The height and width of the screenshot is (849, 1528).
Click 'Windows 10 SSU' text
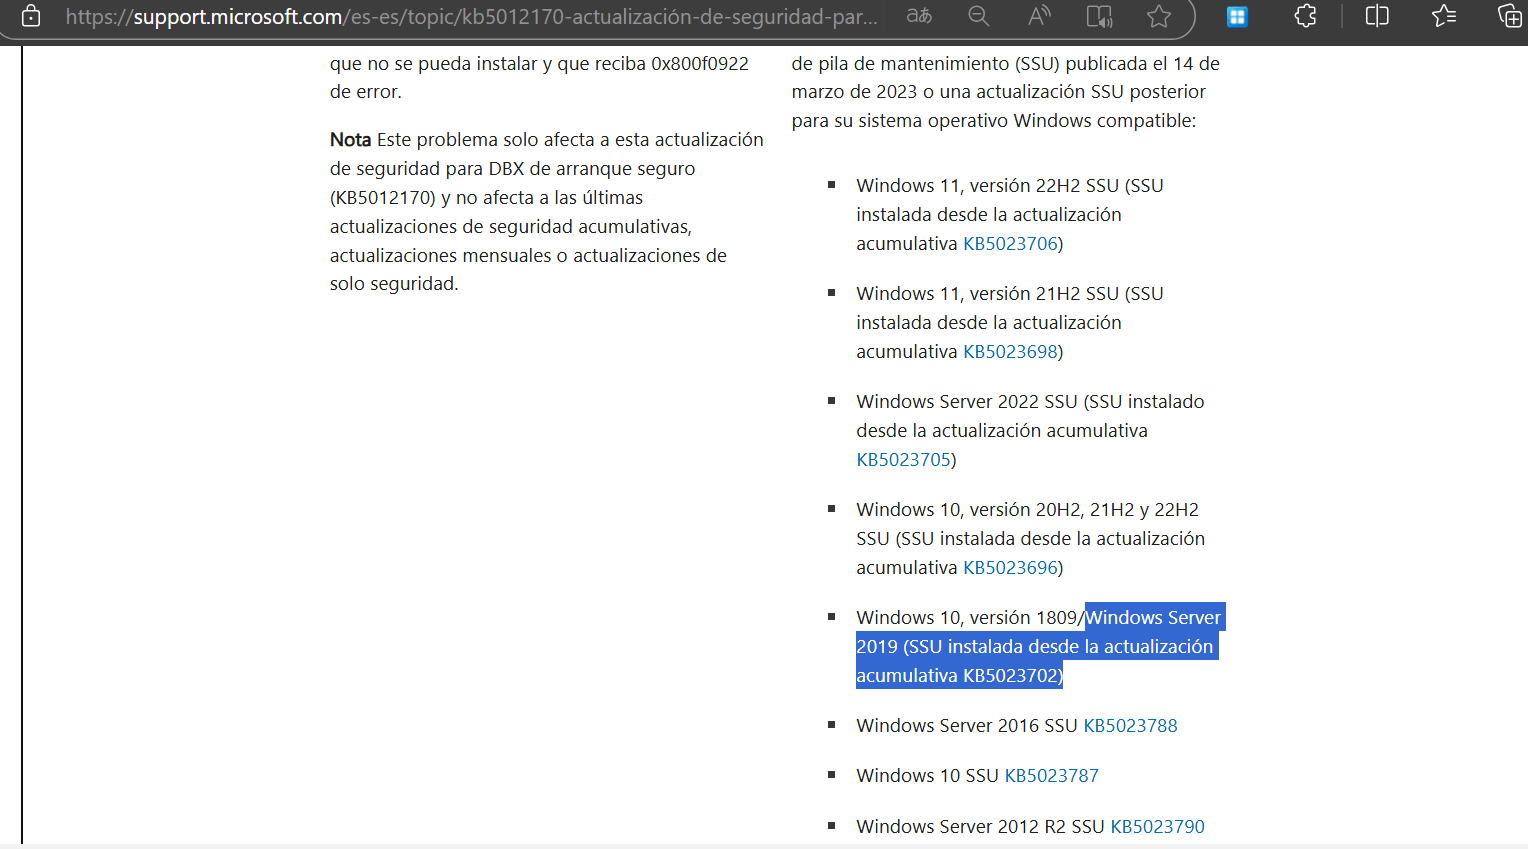(x=927, y=775)
